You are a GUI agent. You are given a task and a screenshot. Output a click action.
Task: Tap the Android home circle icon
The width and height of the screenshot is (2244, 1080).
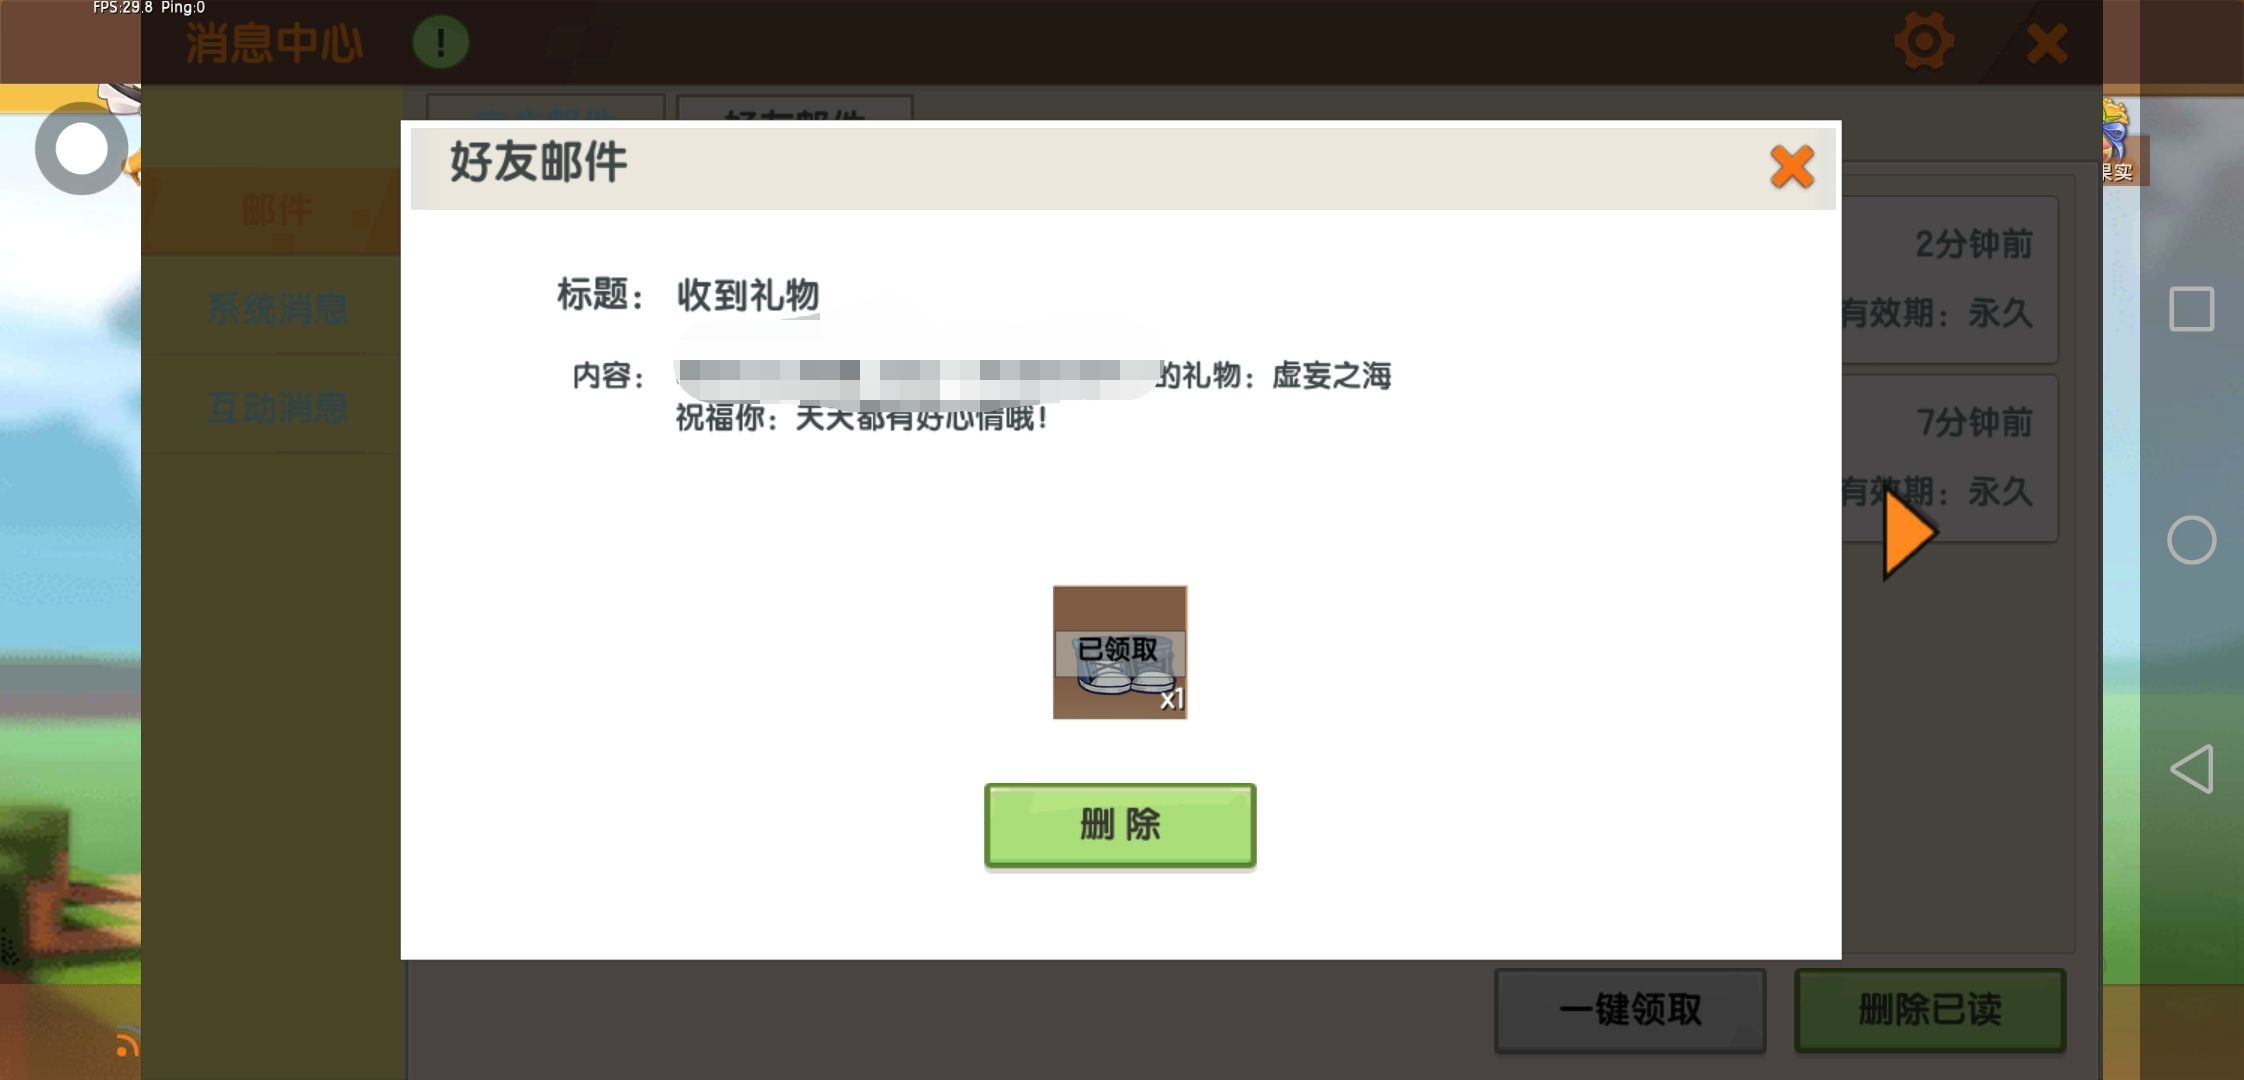pos(2190,540)
